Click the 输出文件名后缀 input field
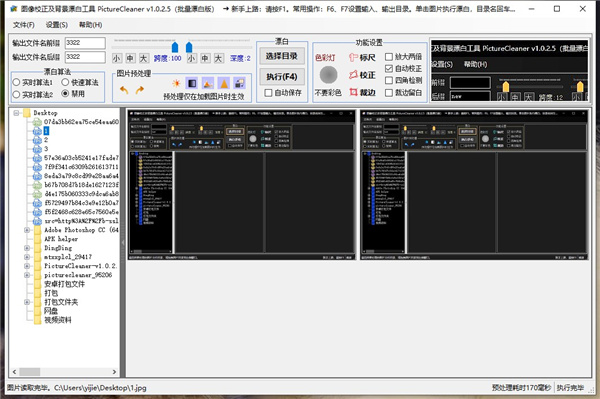 85,57
